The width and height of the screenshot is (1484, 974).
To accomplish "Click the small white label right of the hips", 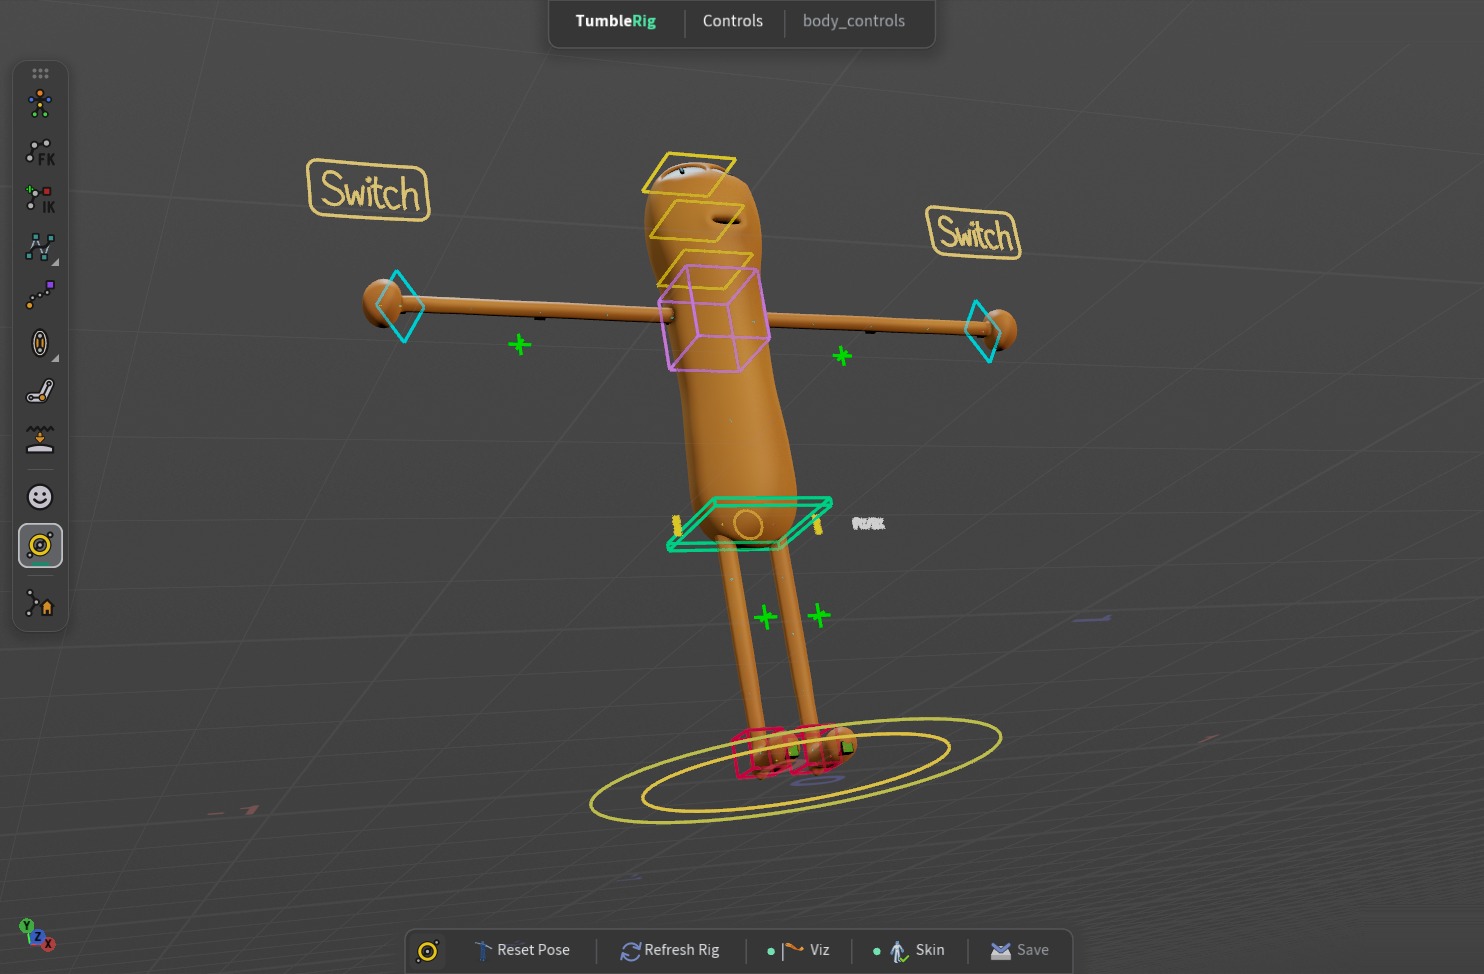I will point(868,523).
